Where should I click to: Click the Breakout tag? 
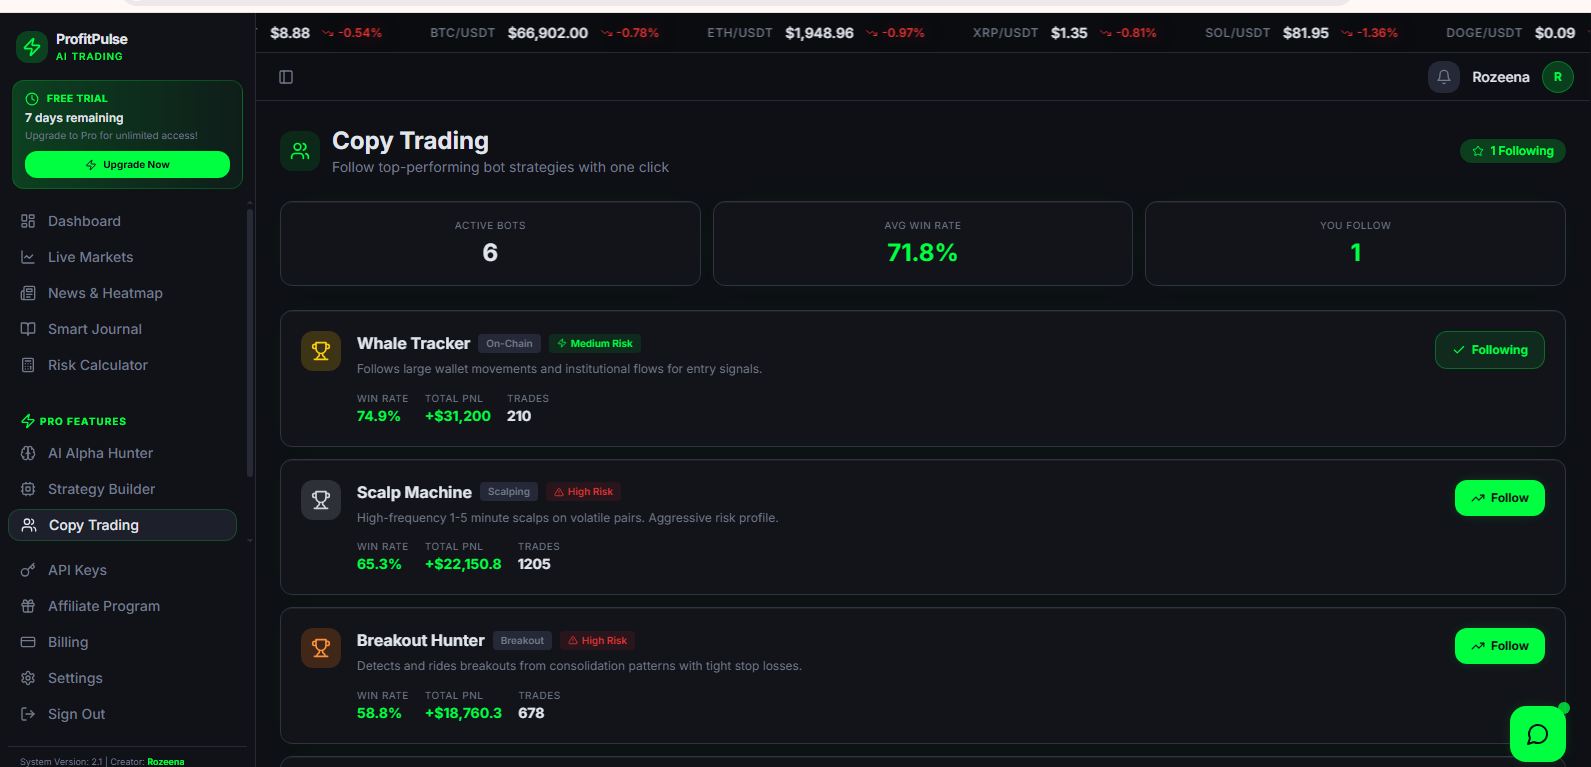[522, 641]
